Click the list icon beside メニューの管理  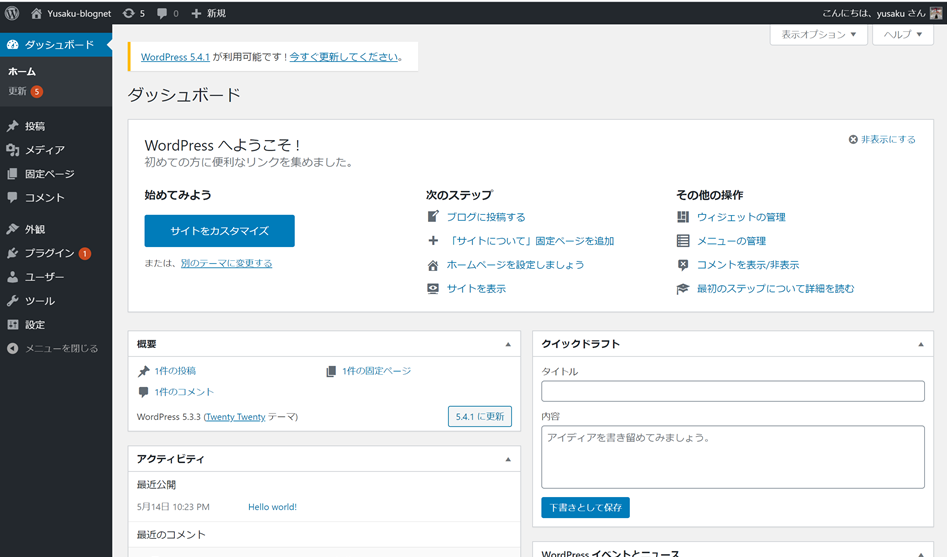tap(683, 240)
